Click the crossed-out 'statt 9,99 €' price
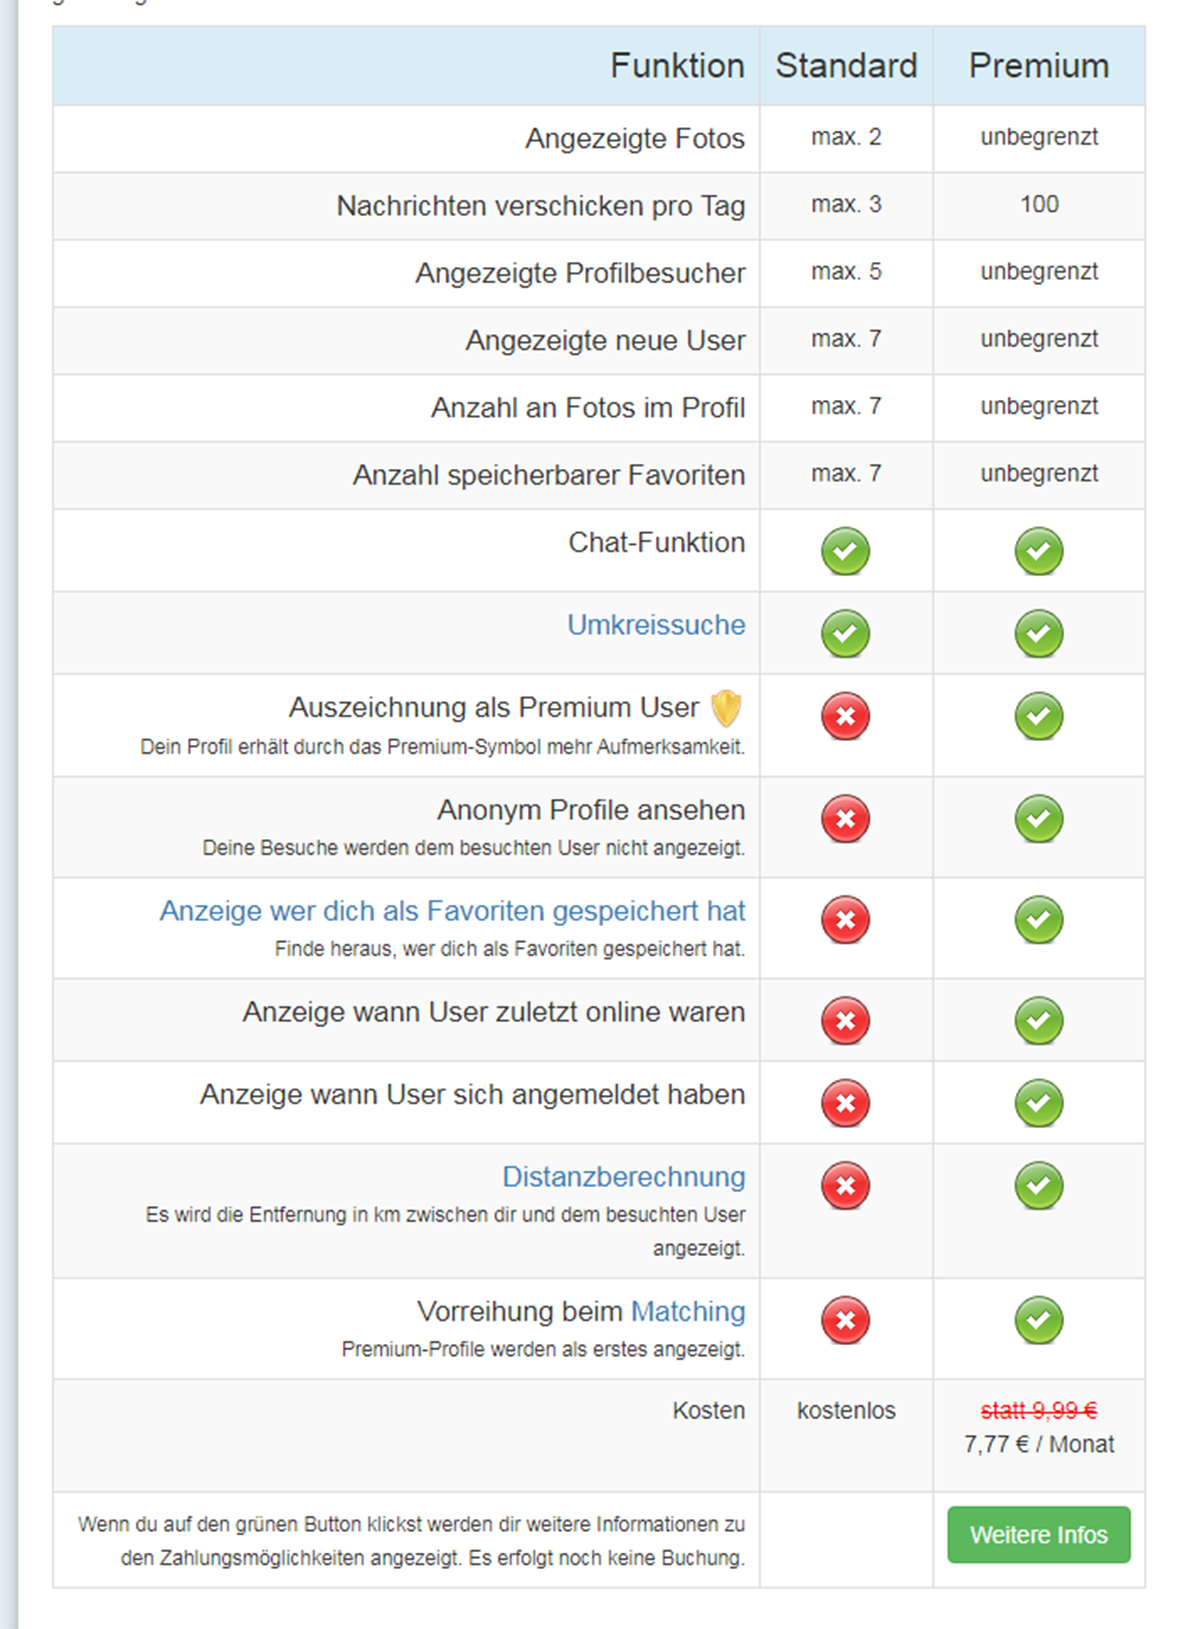This screenshot has height=1629, width=1200. click(1038, 1411)
